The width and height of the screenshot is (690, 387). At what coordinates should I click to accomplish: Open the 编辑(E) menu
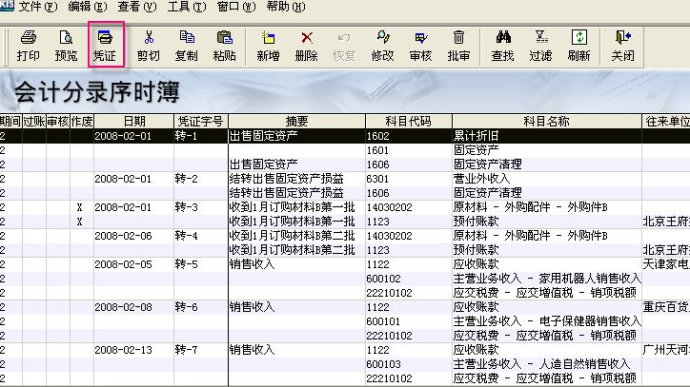(x=88, y=7)
